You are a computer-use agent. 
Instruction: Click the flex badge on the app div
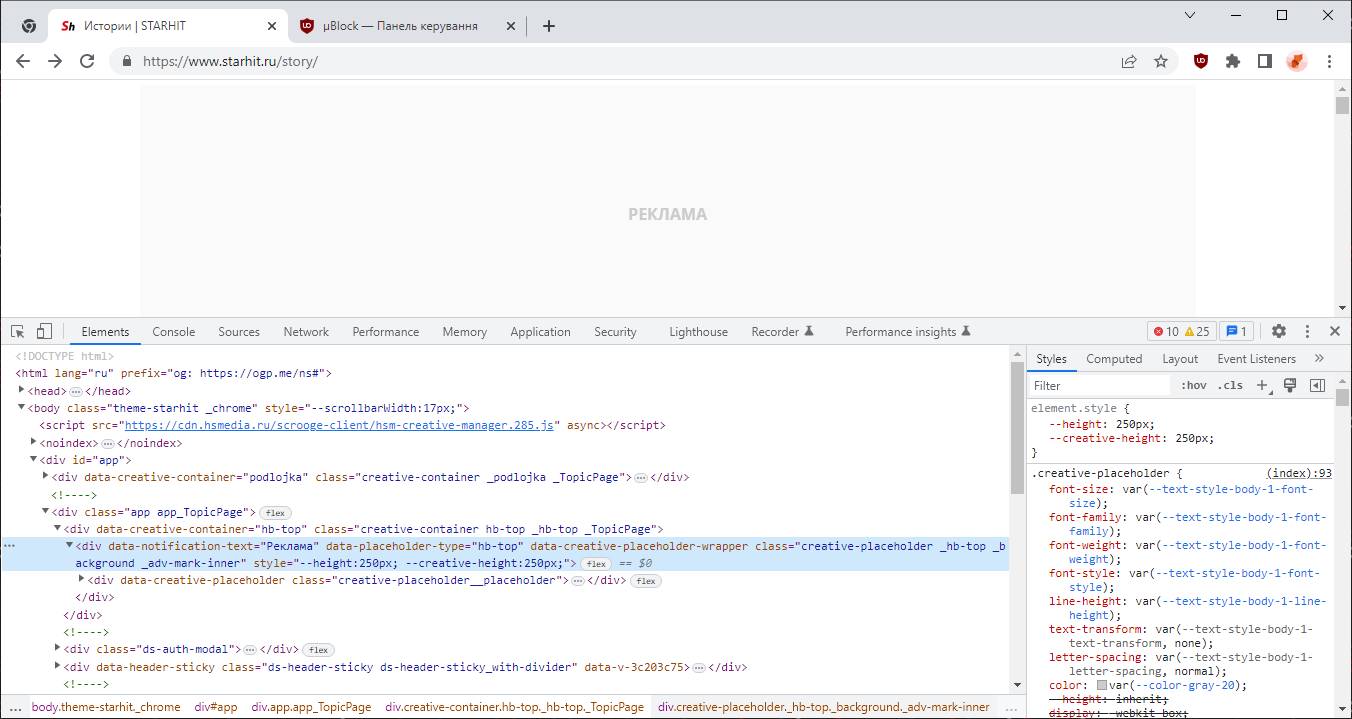click(275, 512)
